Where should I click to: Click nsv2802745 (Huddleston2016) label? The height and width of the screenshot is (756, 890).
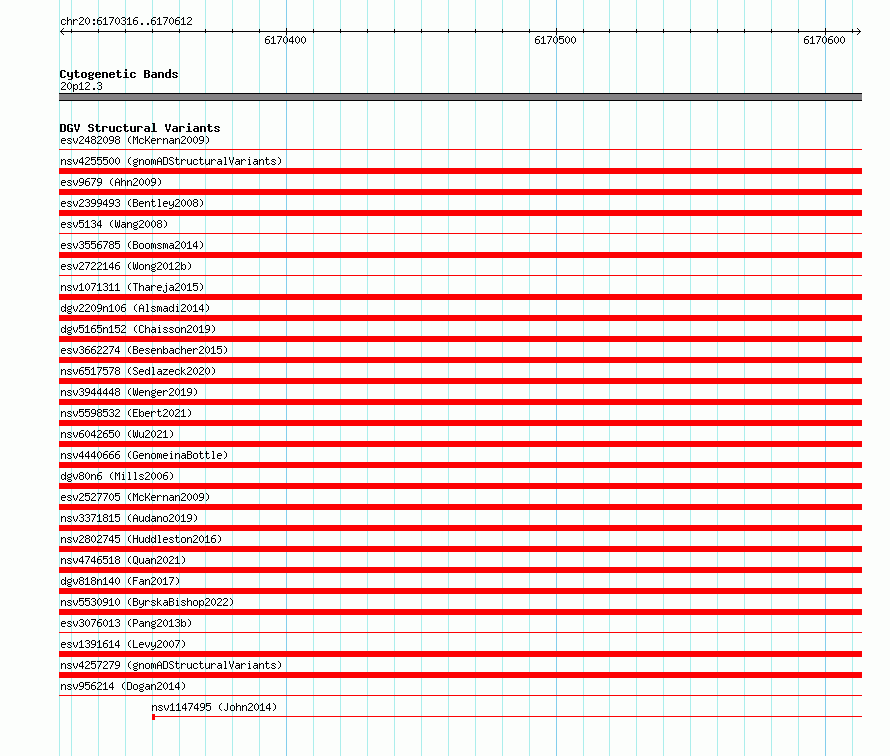(141, 539)
